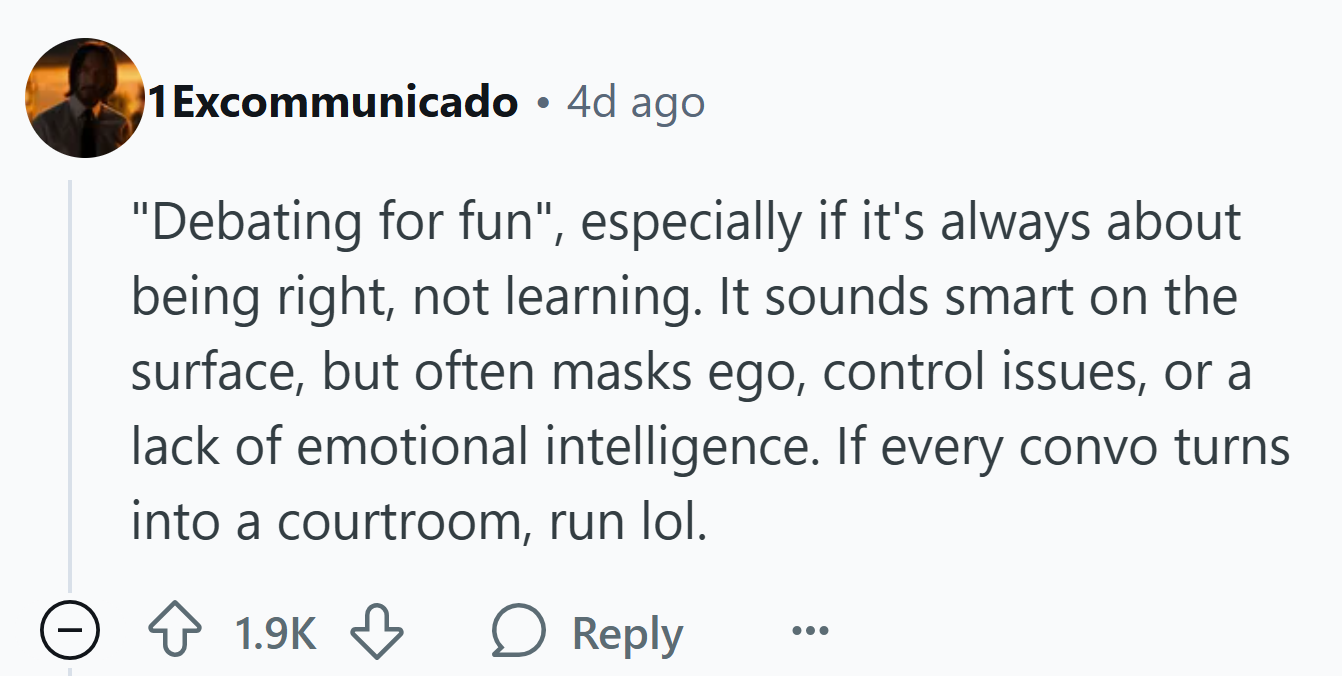Open the '4d ago' timestamp permalink
Image resolution: width=1342 pixels, height=676 pixels.
point(635,101)
